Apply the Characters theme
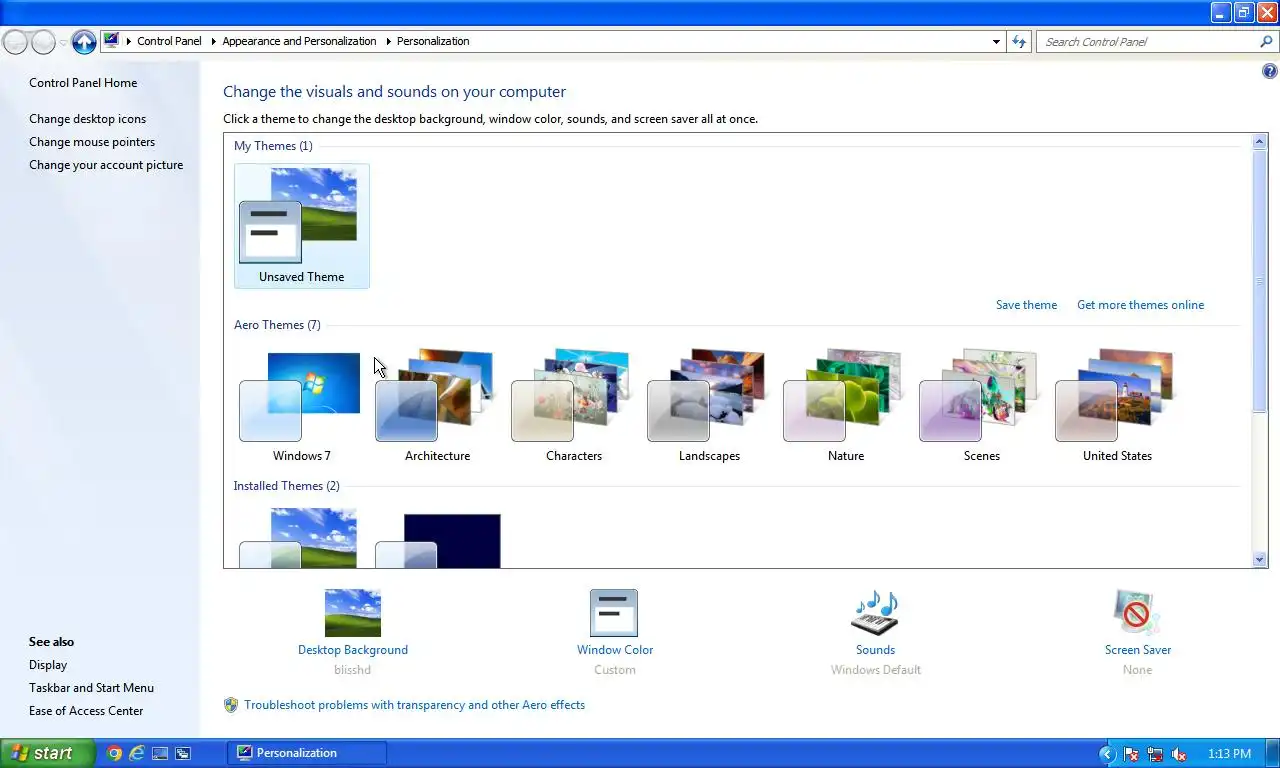1280x768 pixels. [x=573, y=406]
